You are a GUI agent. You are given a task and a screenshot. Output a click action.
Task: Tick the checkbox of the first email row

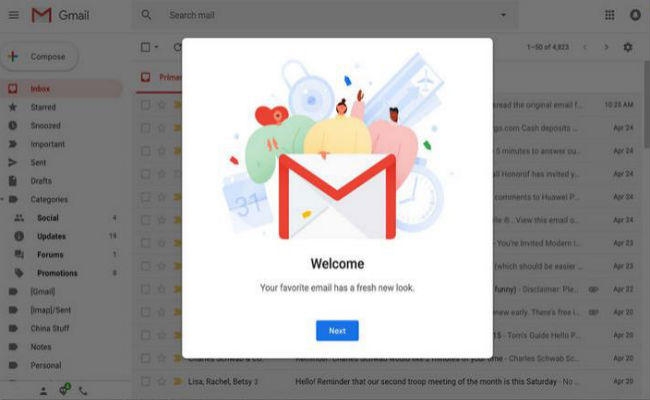pyautogui.click(x=145, y=105)
